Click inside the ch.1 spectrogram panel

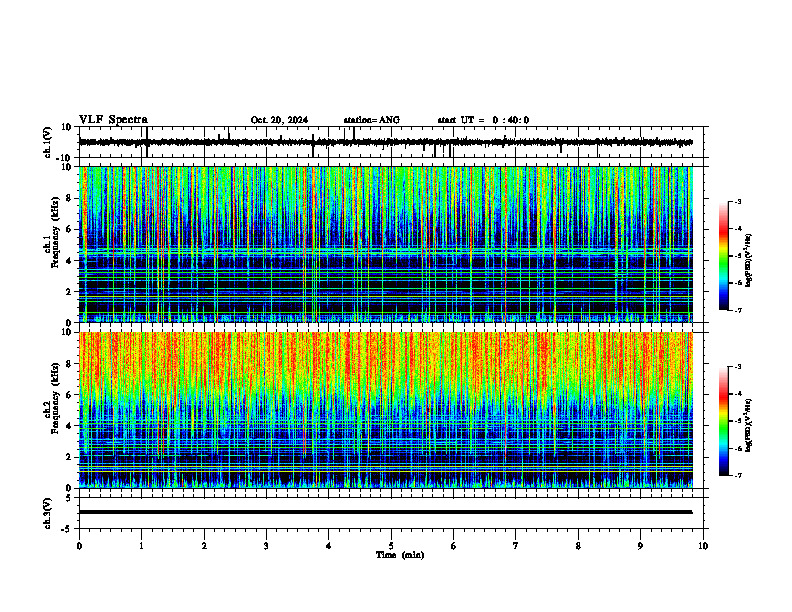(386, 244)
